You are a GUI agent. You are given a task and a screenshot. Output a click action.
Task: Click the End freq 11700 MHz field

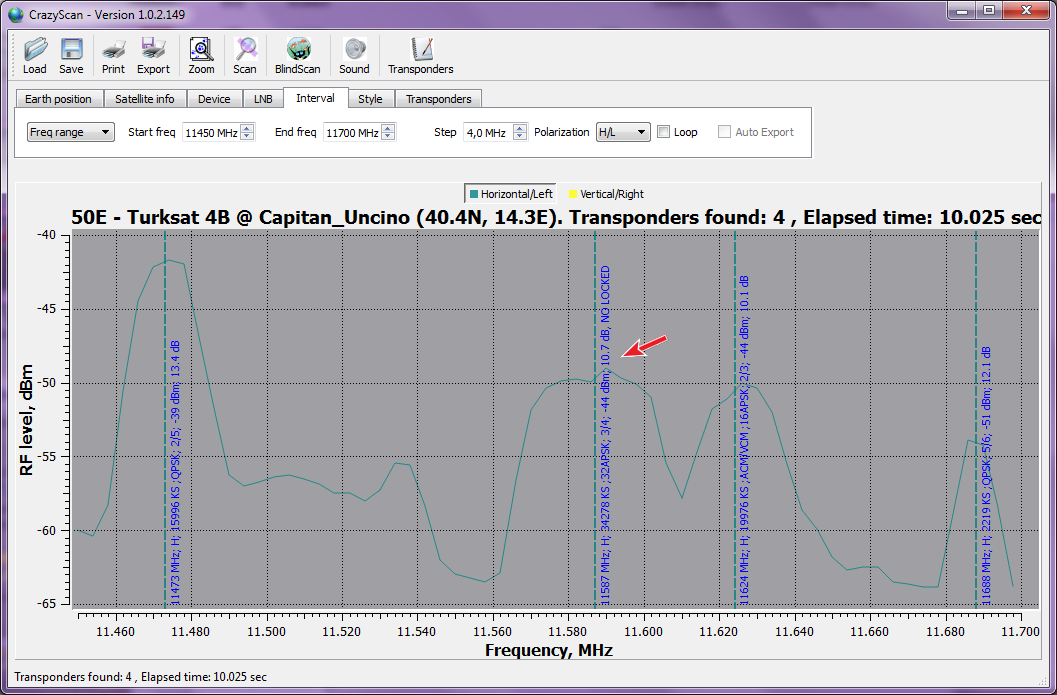tap(352, 133)
